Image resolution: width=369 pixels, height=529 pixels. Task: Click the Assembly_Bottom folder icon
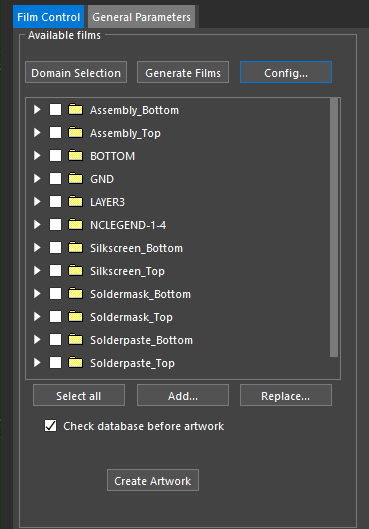76,110
